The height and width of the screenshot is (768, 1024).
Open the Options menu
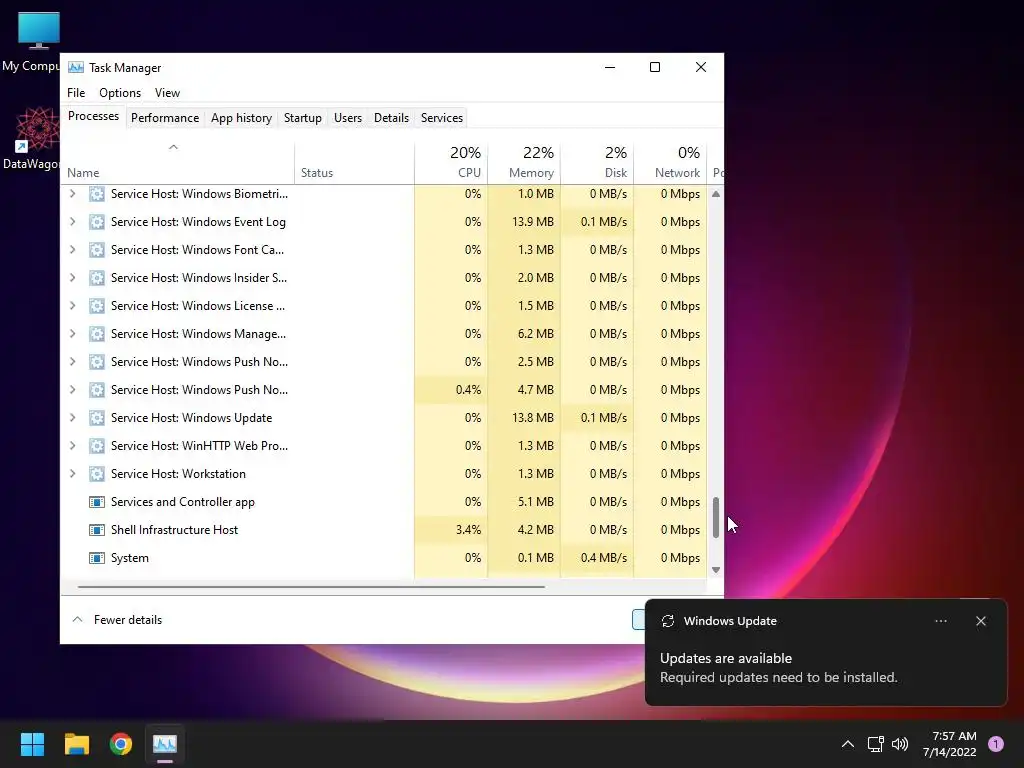pos(120,93)
